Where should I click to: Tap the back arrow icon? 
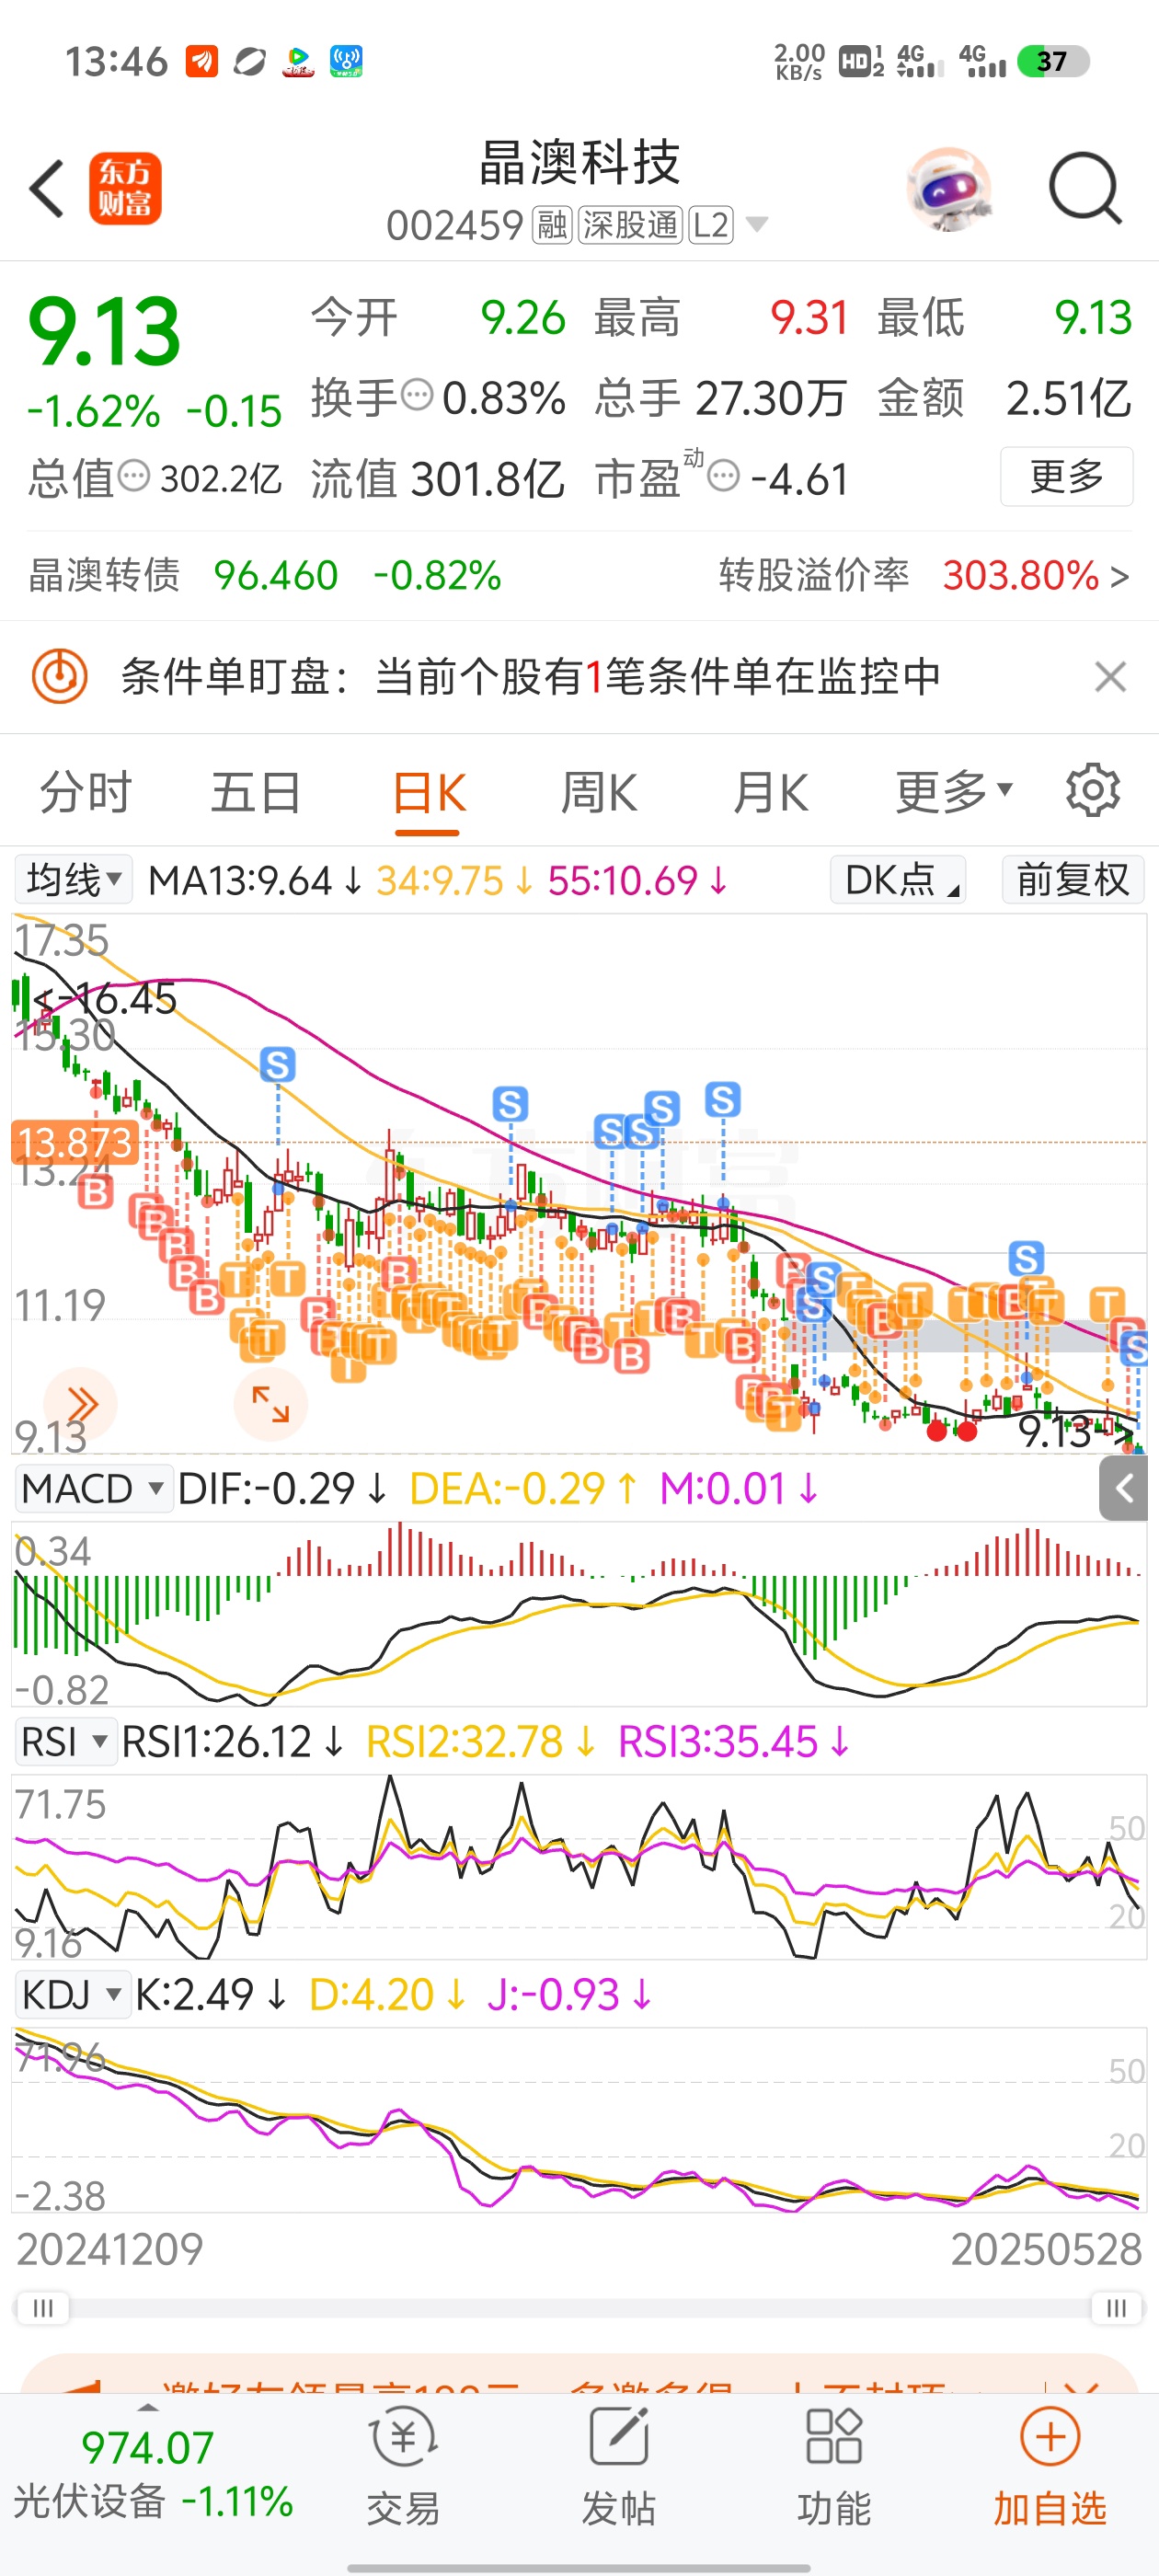[46, 188]
